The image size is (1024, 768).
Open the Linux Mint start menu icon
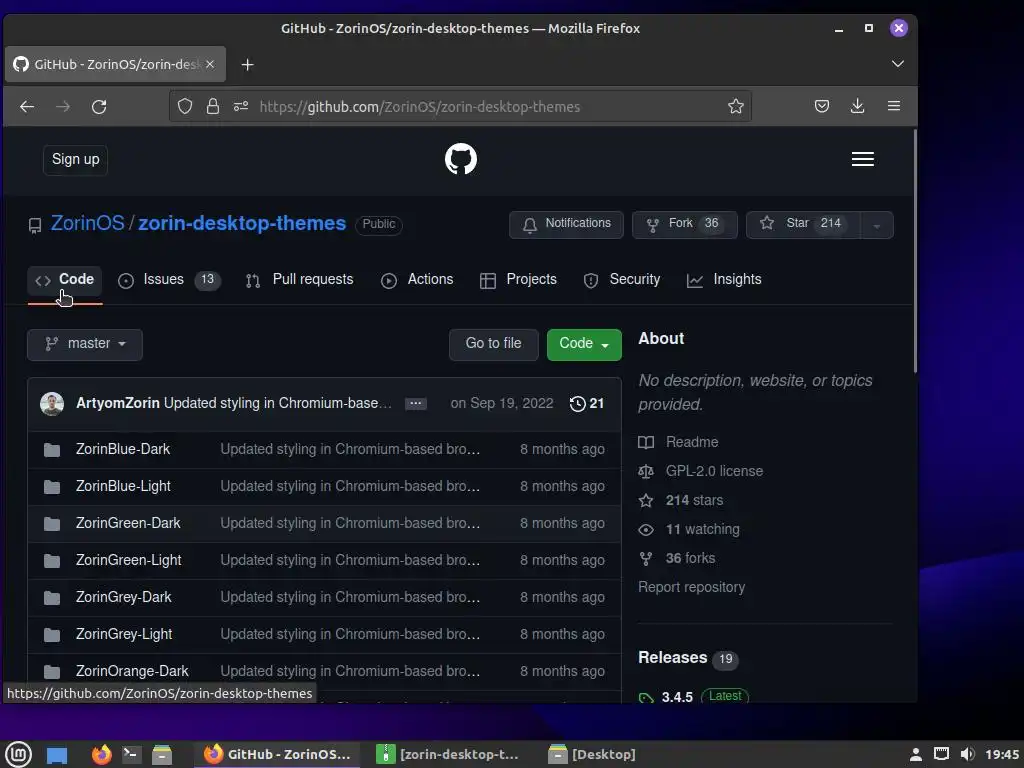pyautogui.click(x=18, y=754)
